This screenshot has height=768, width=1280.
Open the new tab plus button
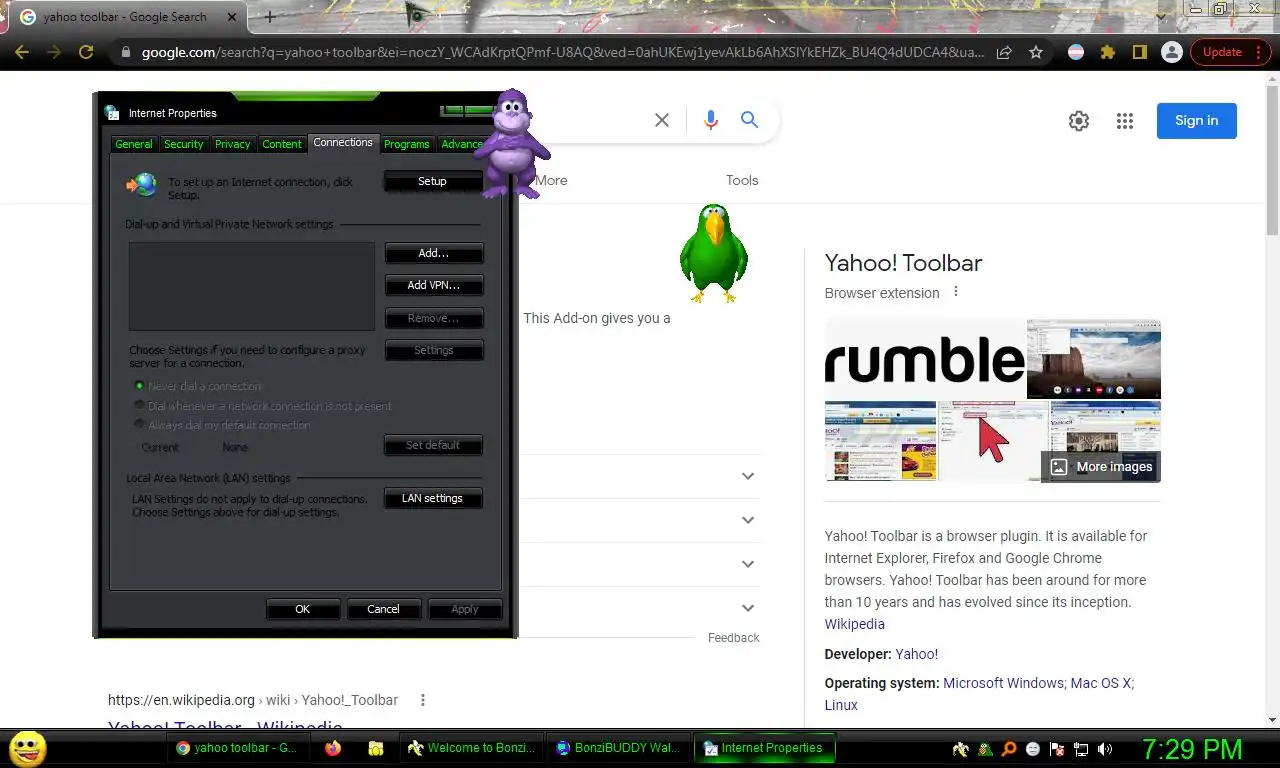pyautogui.click(x=270, y=17)
